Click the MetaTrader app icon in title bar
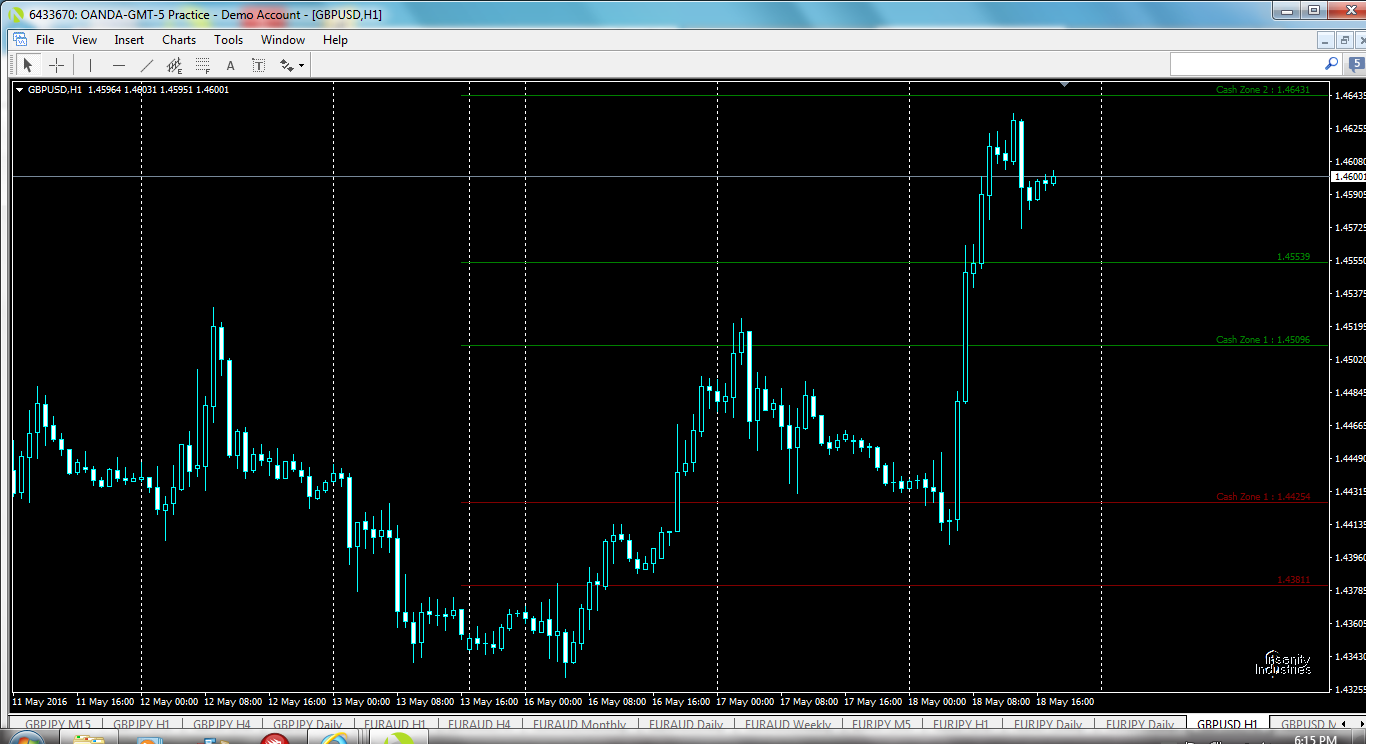The image size is (1382, 744). click(16, 14)
